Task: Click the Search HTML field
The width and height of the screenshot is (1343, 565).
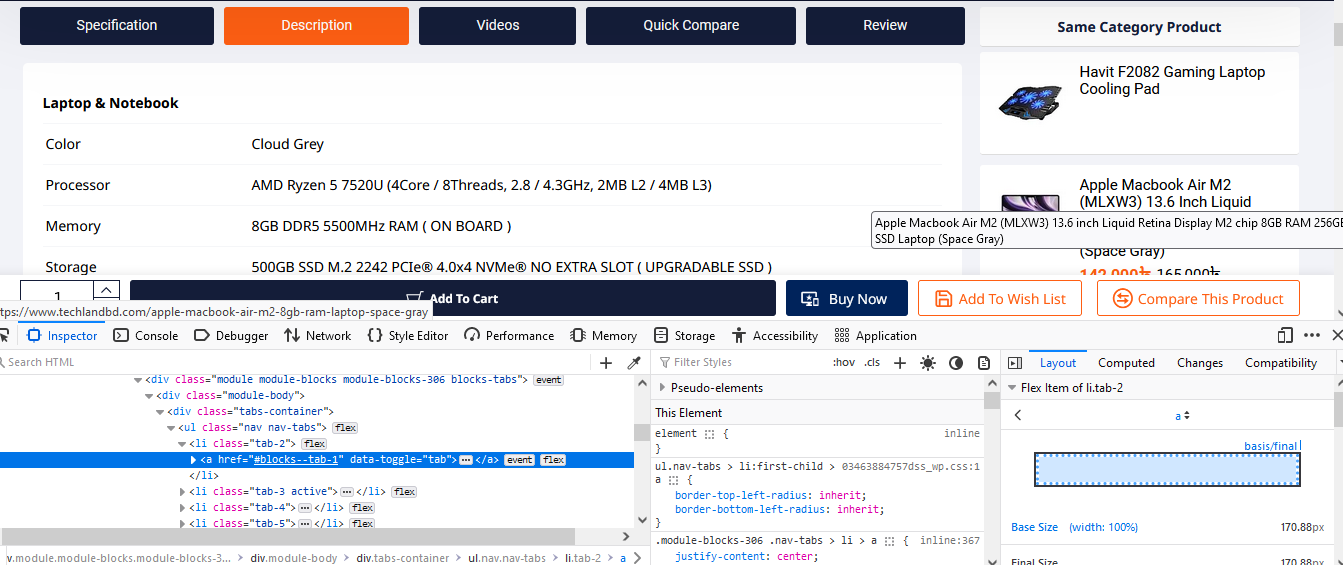Action: tap(295, 362)
